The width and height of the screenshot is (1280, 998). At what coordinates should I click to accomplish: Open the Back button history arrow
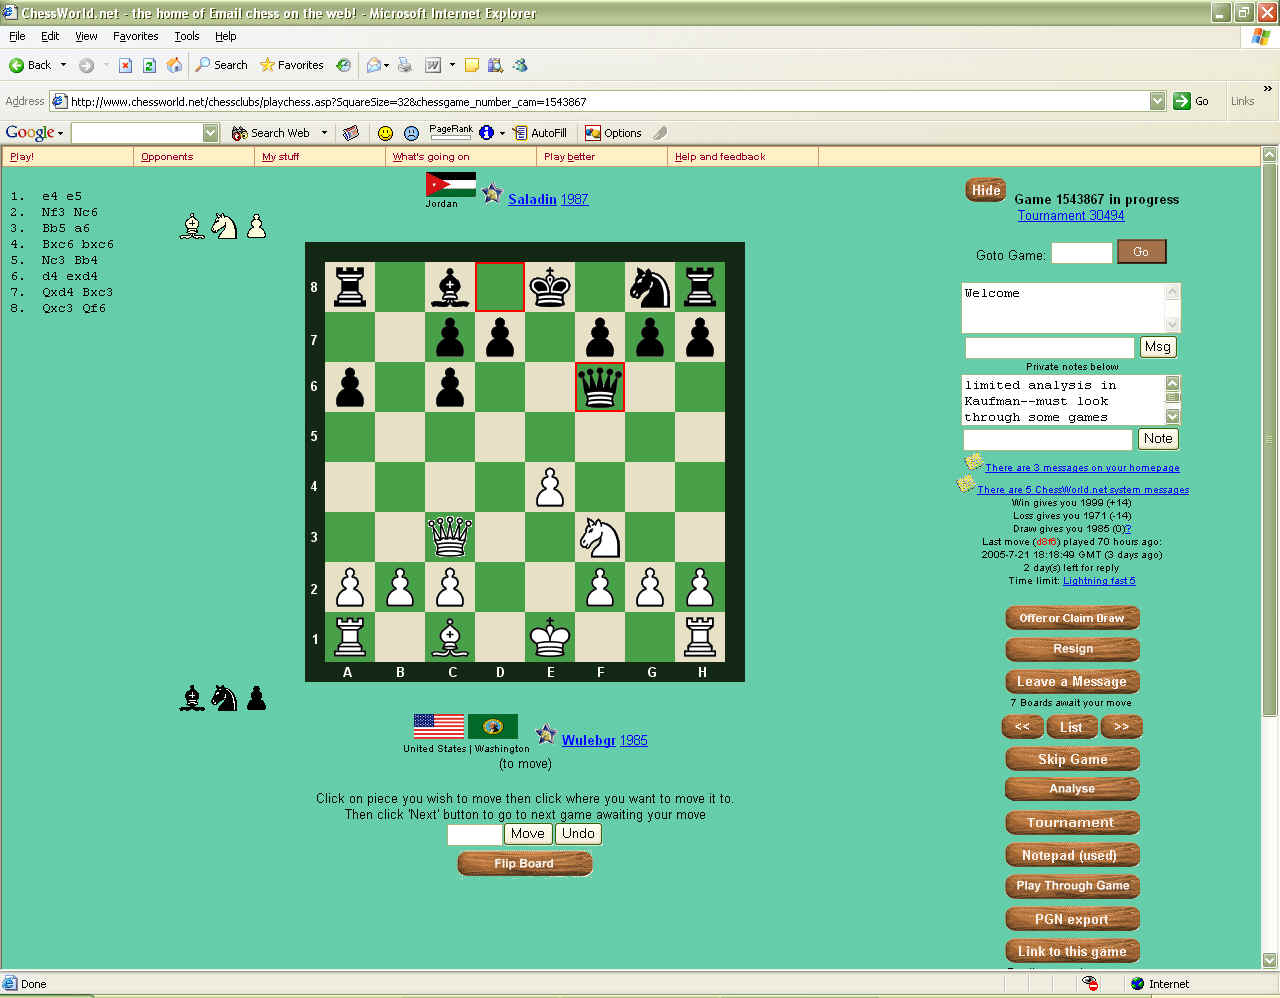63,65
